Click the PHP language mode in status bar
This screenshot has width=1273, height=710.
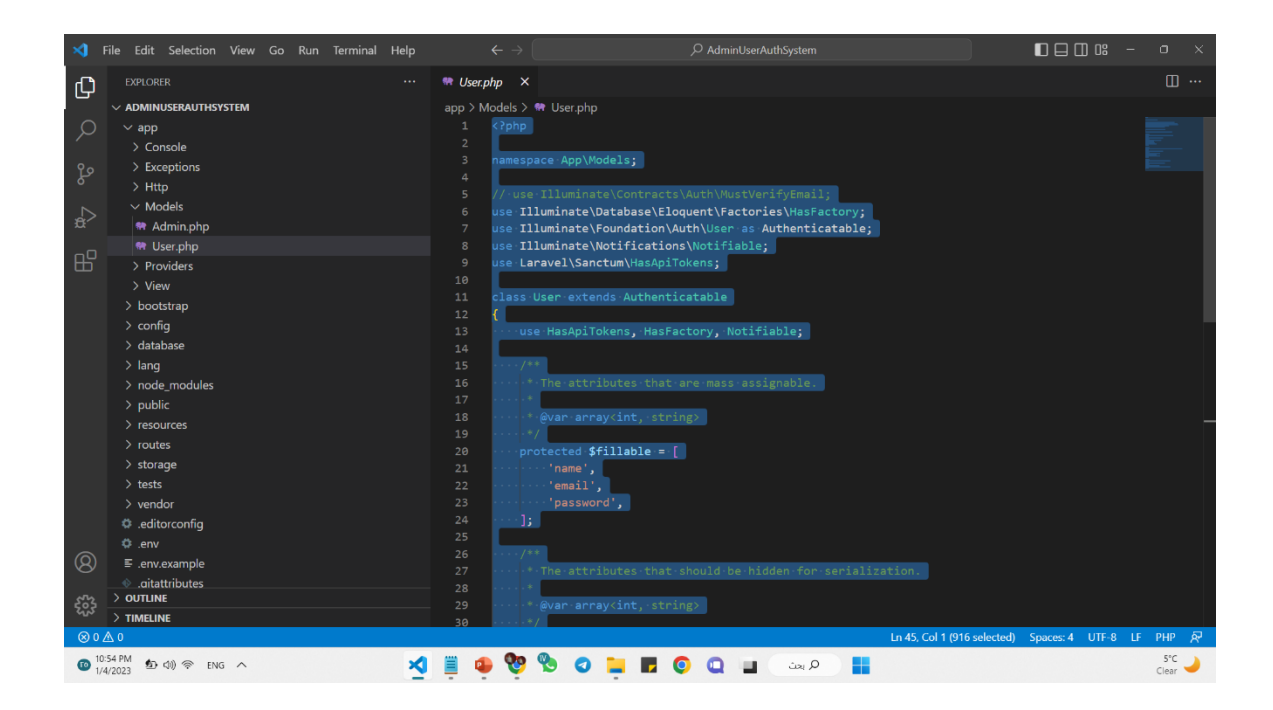pos(1165,637)
